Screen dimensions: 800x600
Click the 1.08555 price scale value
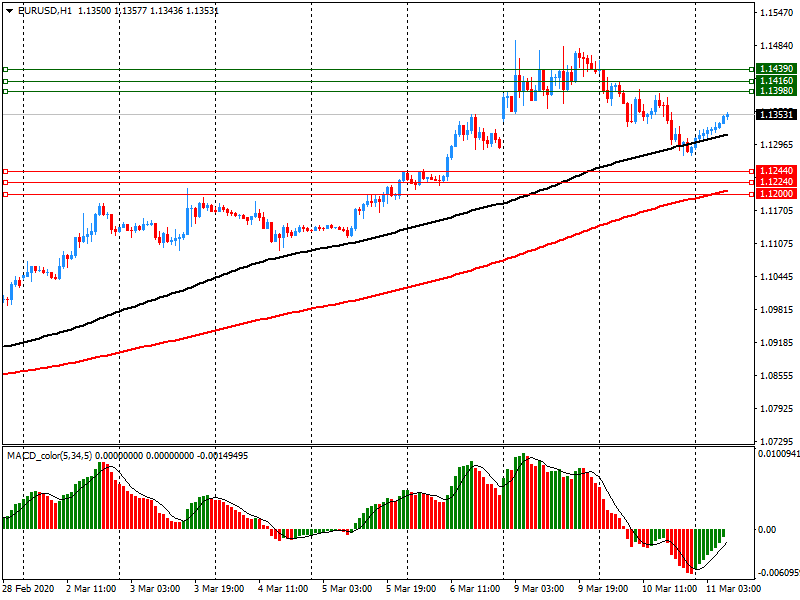(x=777, y=376)
